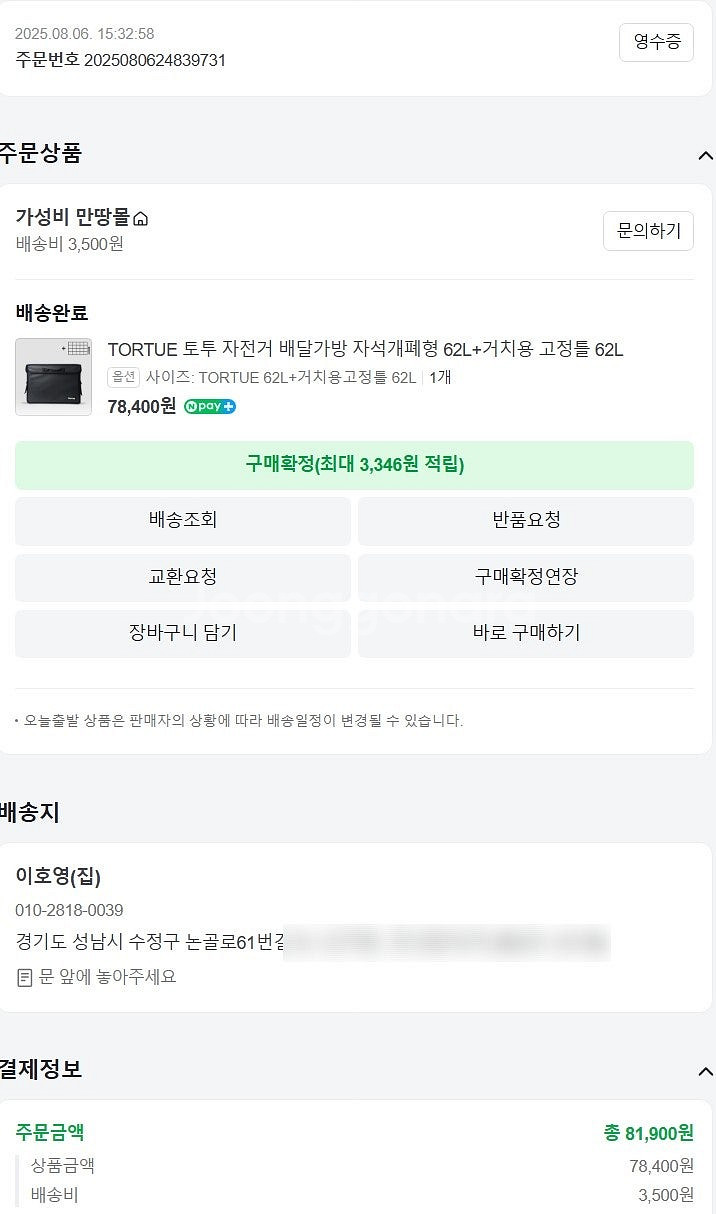The image size is (716, 1214).
Task: Click the phone number 010-2818-0039
Action: (69, 910)
